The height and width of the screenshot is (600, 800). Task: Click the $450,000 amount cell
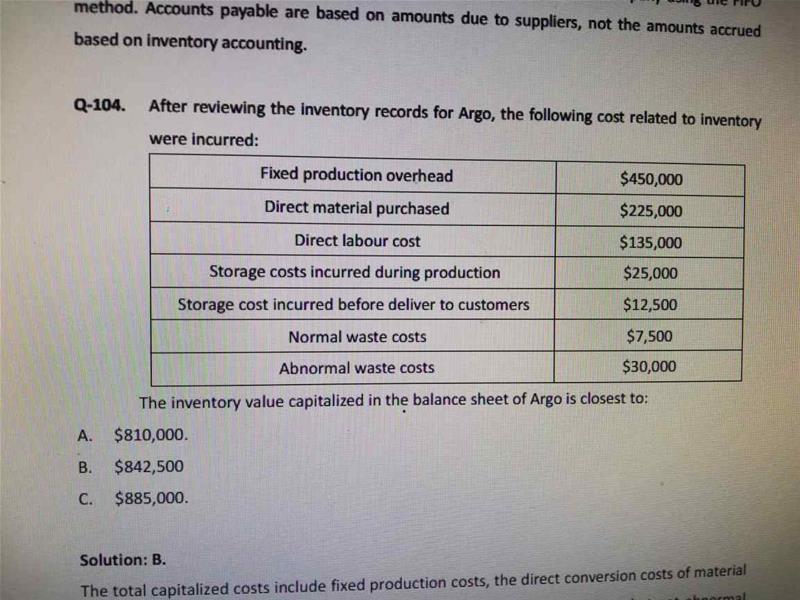[651, 179]
